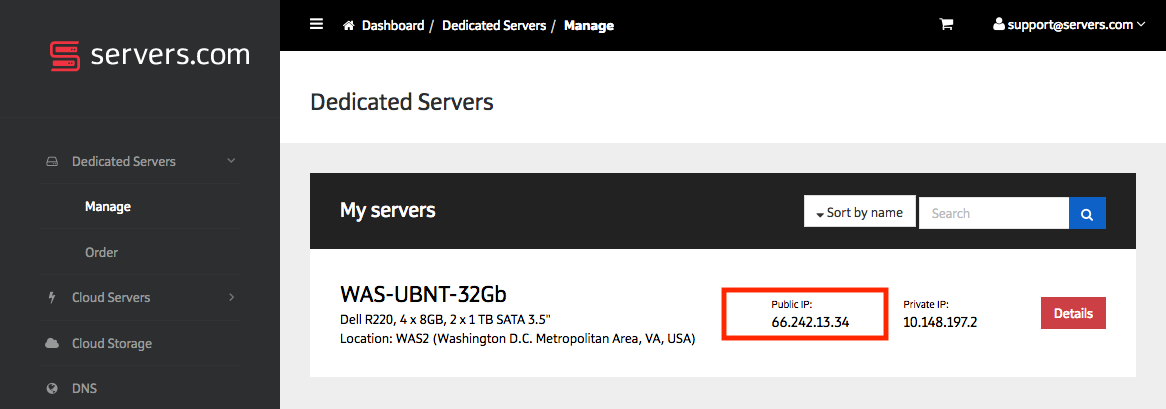The image size is (1166, 409).
Task: Click the Public IP 66.242.13.34
Action: (x=810, y=323)
